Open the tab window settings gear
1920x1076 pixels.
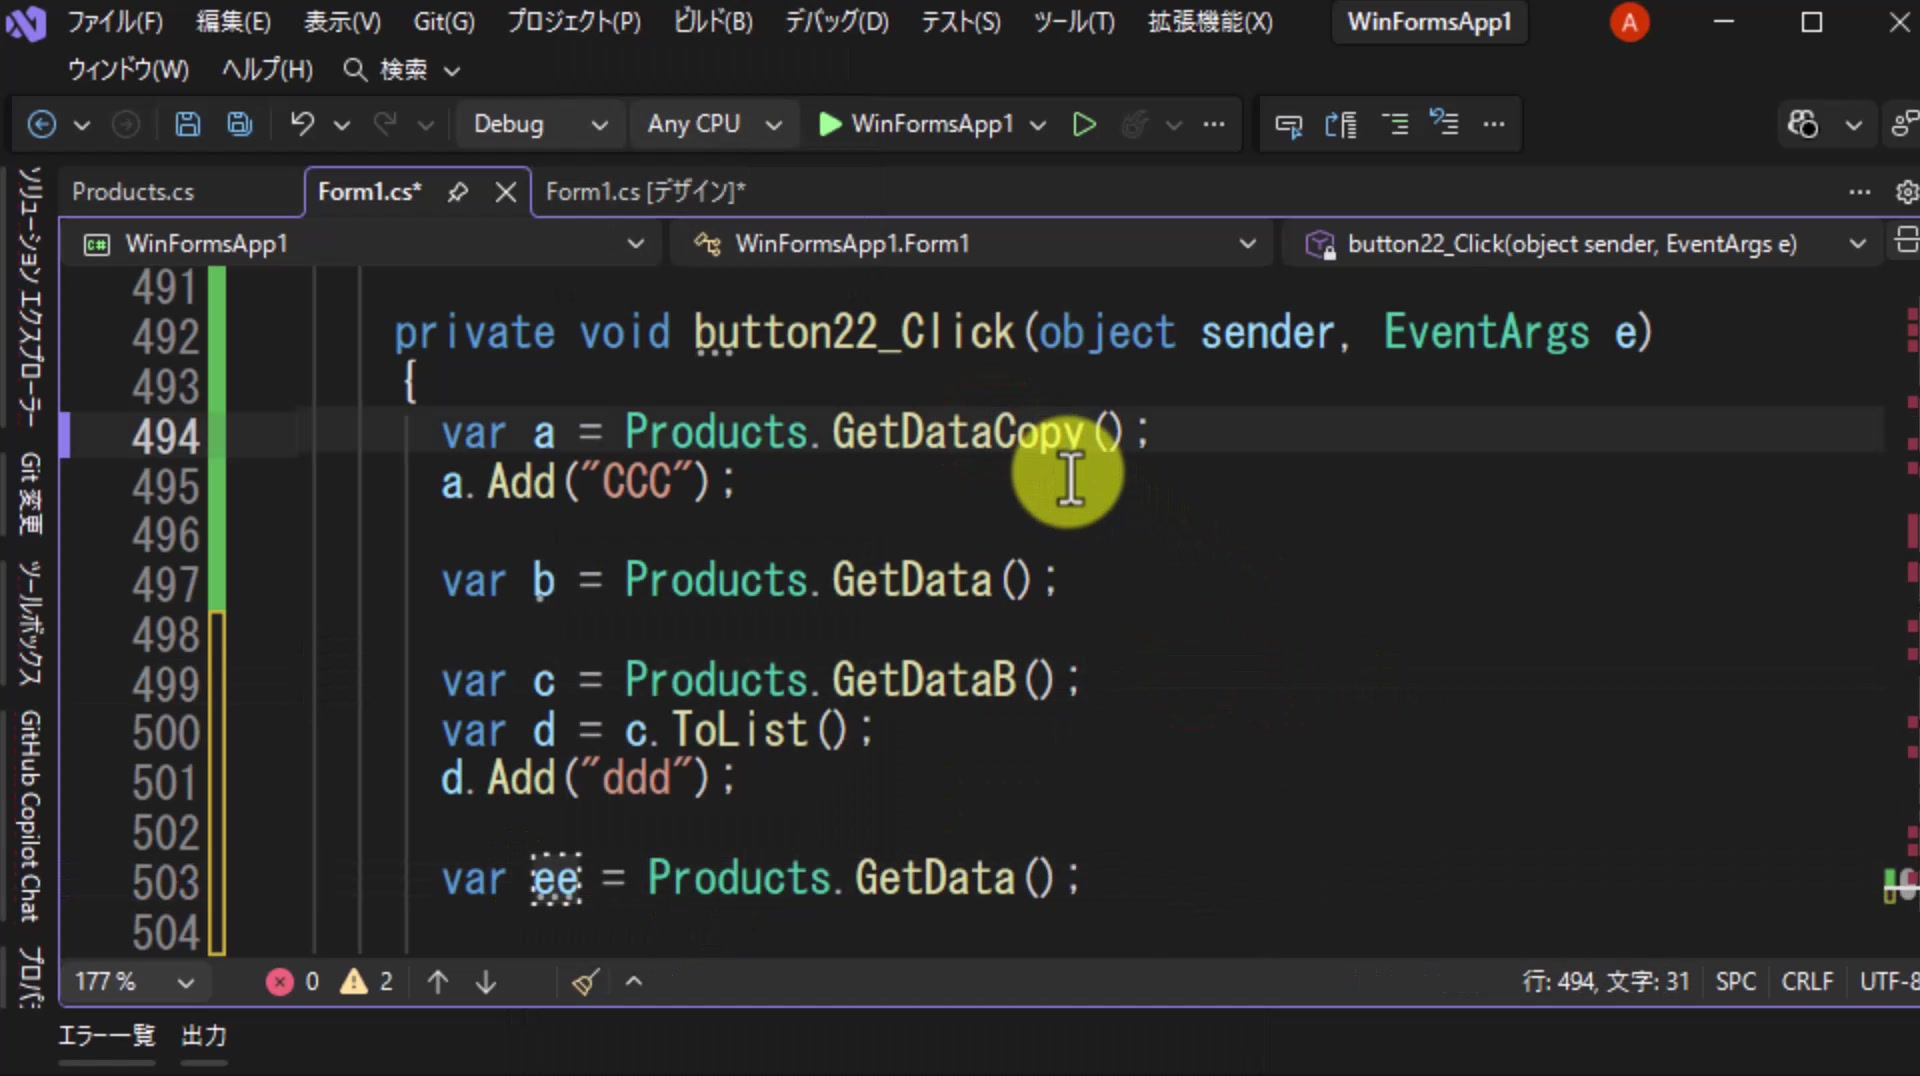[1907, 192]
